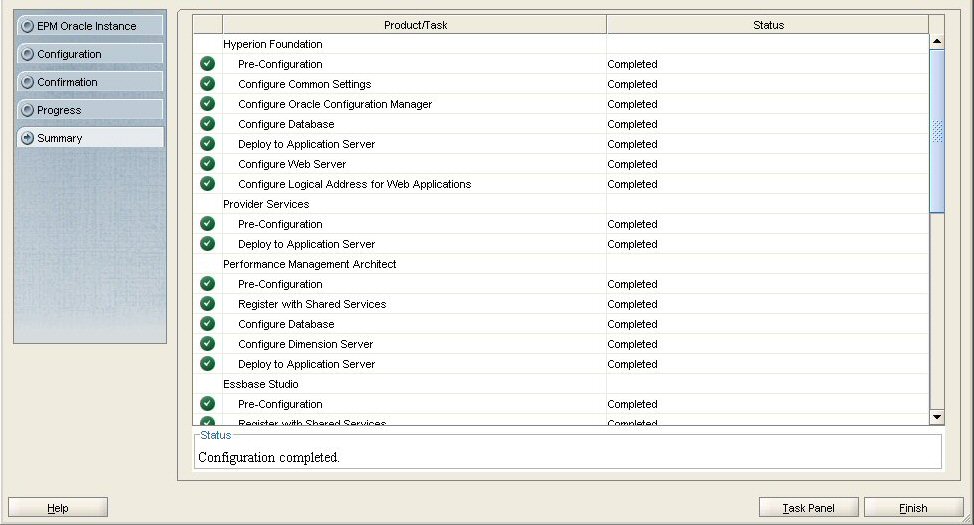Click Finish to close the configurator
The height and width of the screenshot is (525, 974).
click(x=913, y=508)
